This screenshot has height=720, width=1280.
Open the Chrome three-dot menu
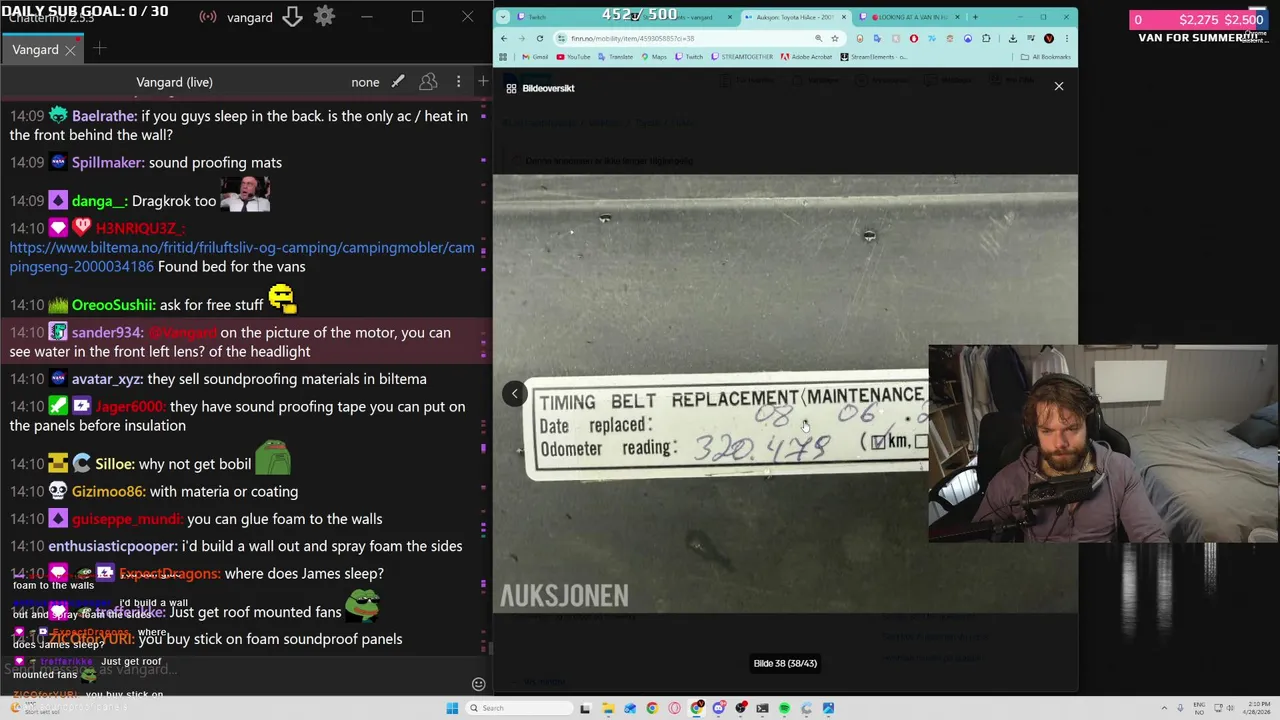[1067, 38]
